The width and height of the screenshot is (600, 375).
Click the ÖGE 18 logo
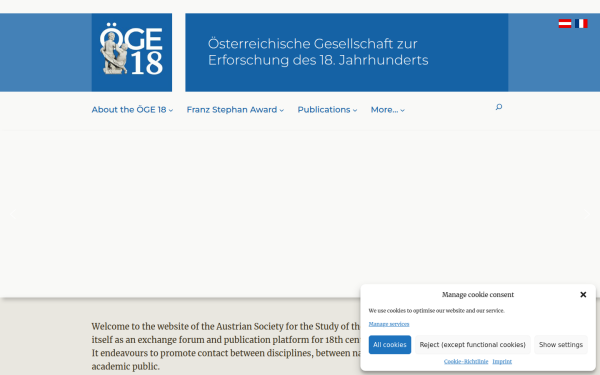(x=132, y=52)
